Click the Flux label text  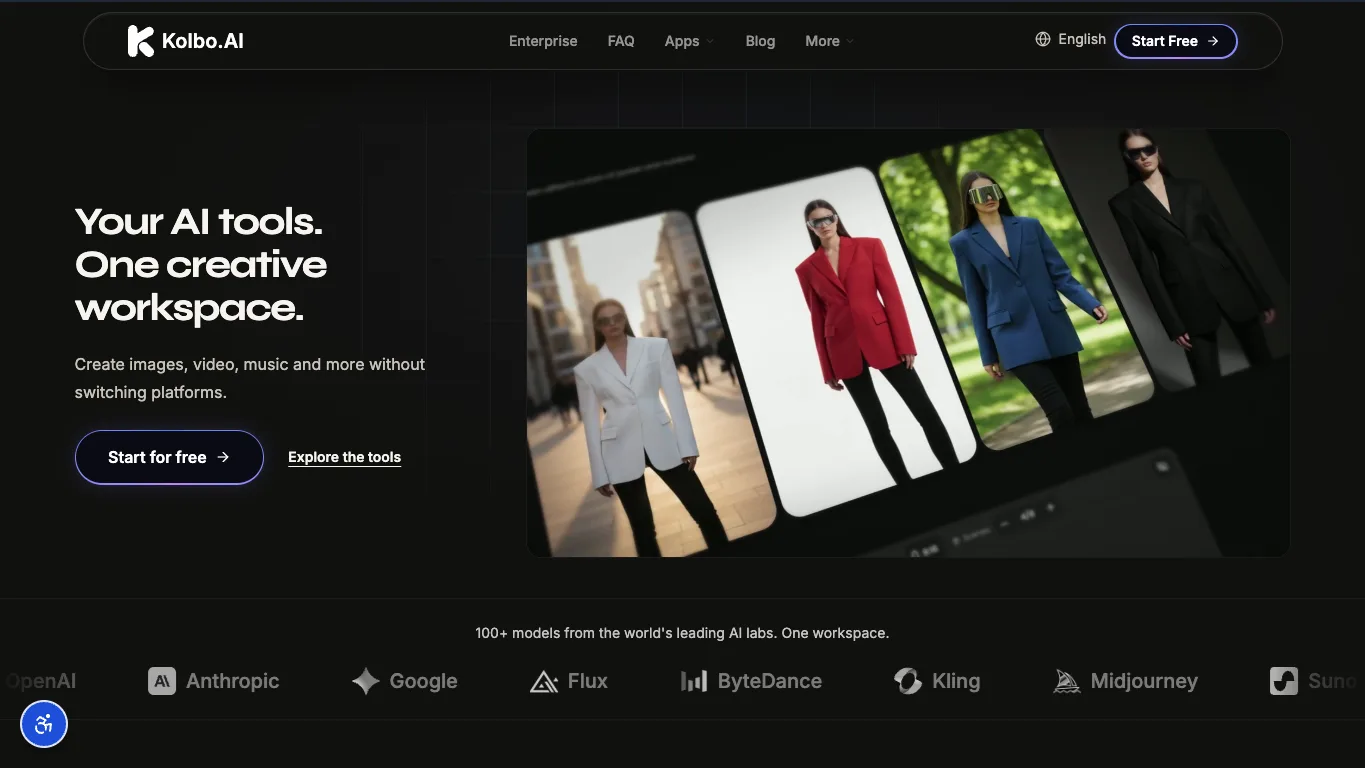click(x=588, y=681)
